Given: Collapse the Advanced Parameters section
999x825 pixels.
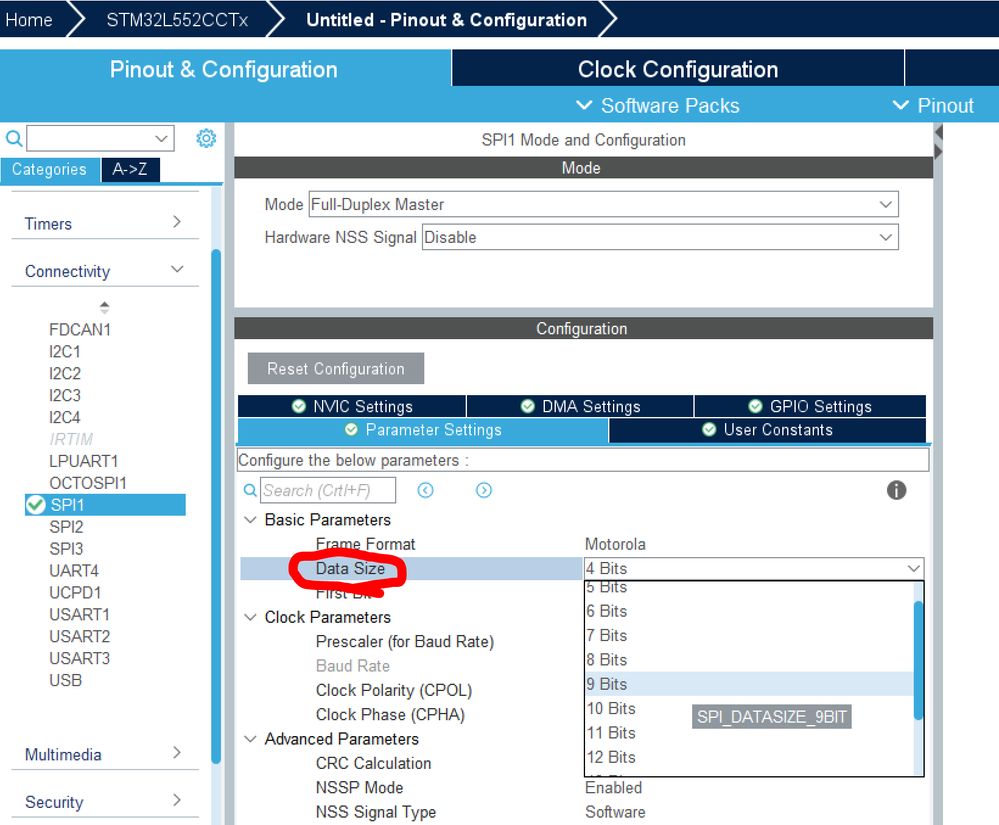Looking at the screenshot, I should (250, 739).
